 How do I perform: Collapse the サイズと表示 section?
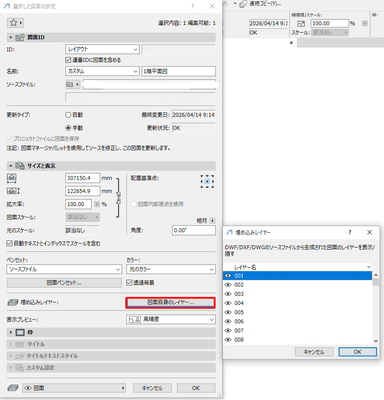point(11,166)
